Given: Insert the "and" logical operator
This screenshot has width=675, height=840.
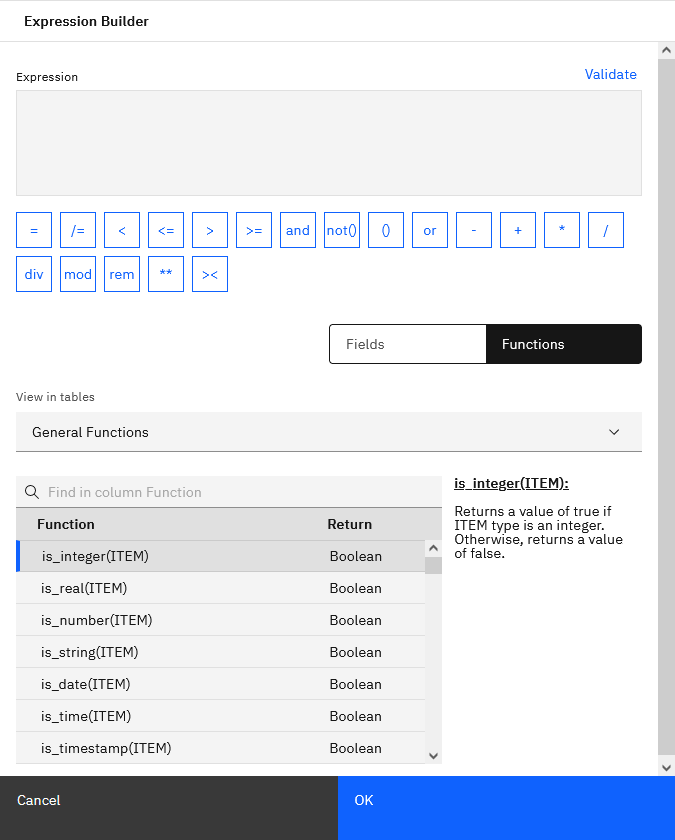Looking at the screenshot, I should (x=297, y=230).
